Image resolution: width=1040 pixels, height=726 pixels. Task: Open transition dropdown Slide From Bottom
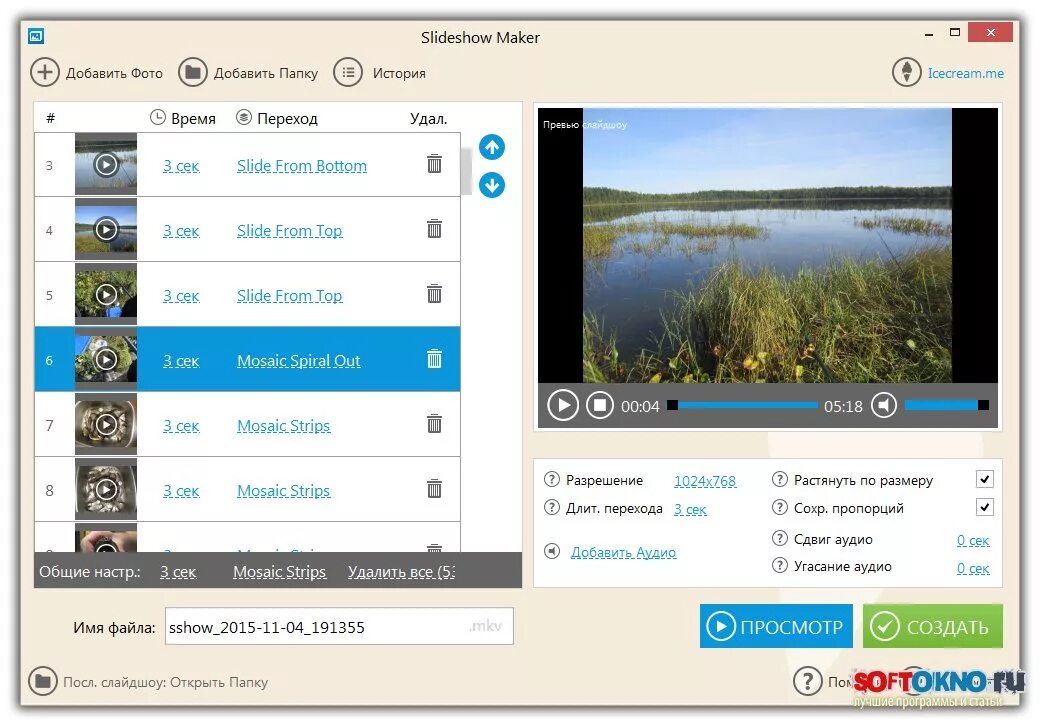tap(302, 166)
